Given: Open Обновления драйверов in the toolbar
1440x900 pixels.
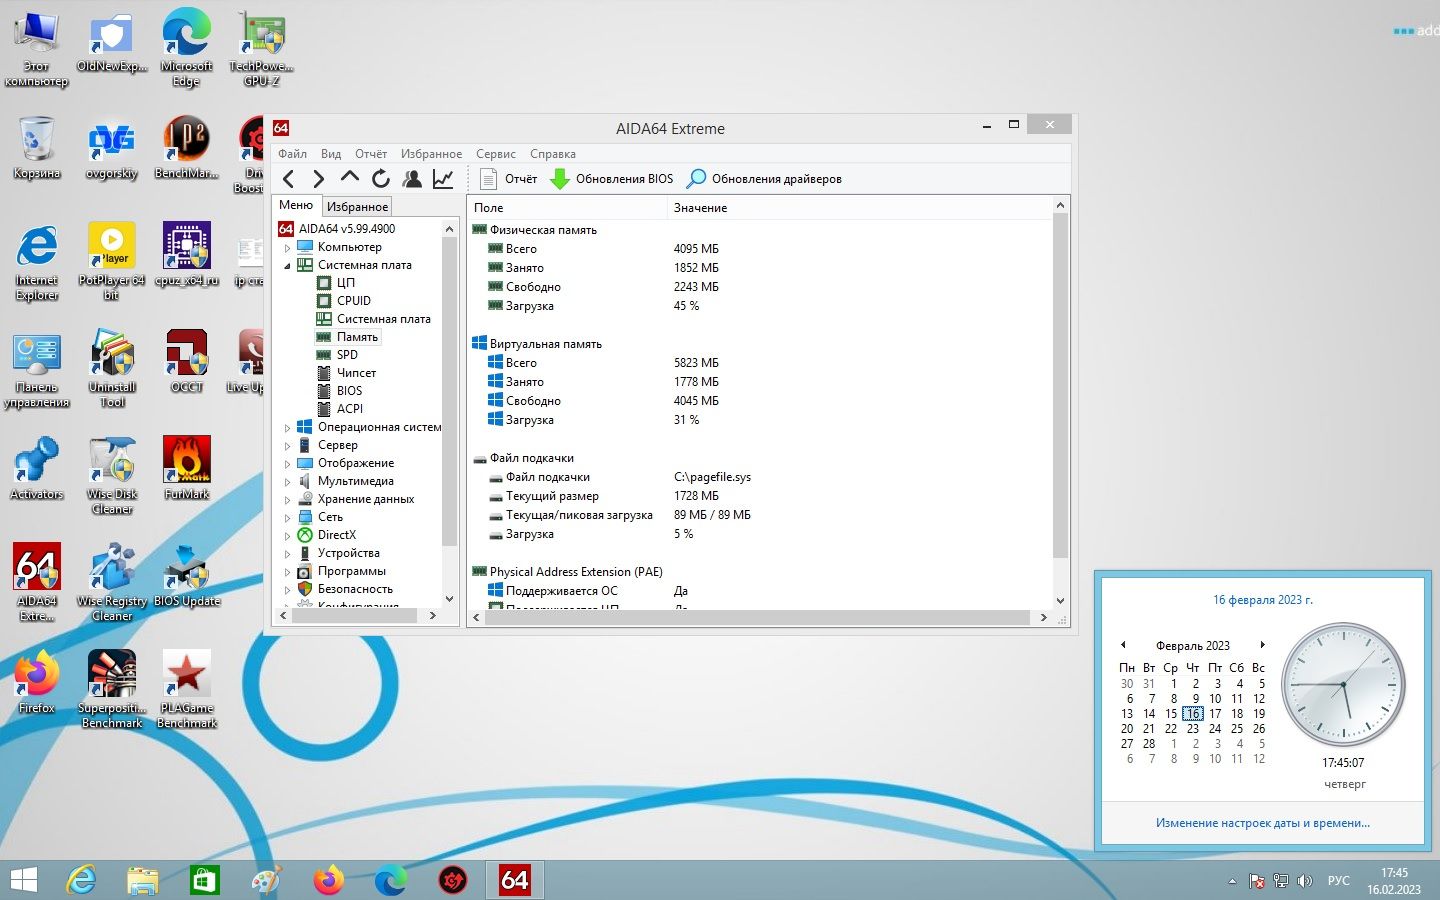Looking at the screenshot, I should 765,179.
